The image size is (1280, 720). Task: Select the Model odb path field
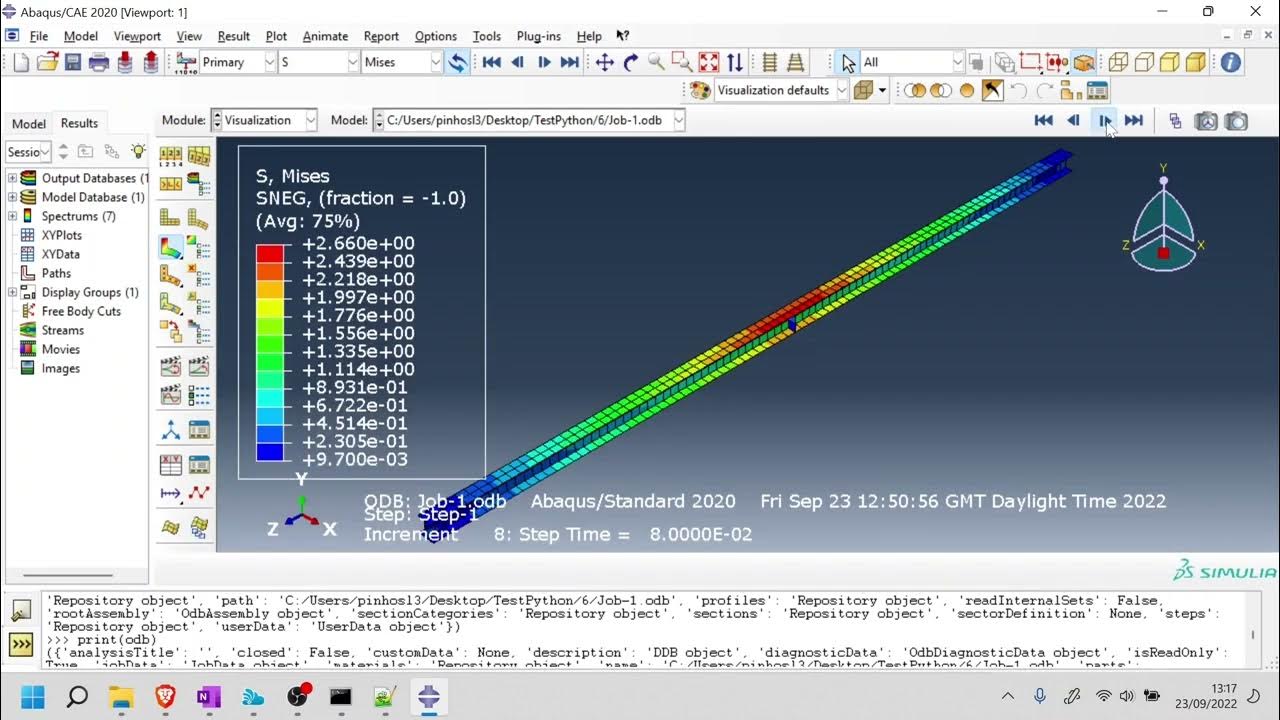coord(529,120)
